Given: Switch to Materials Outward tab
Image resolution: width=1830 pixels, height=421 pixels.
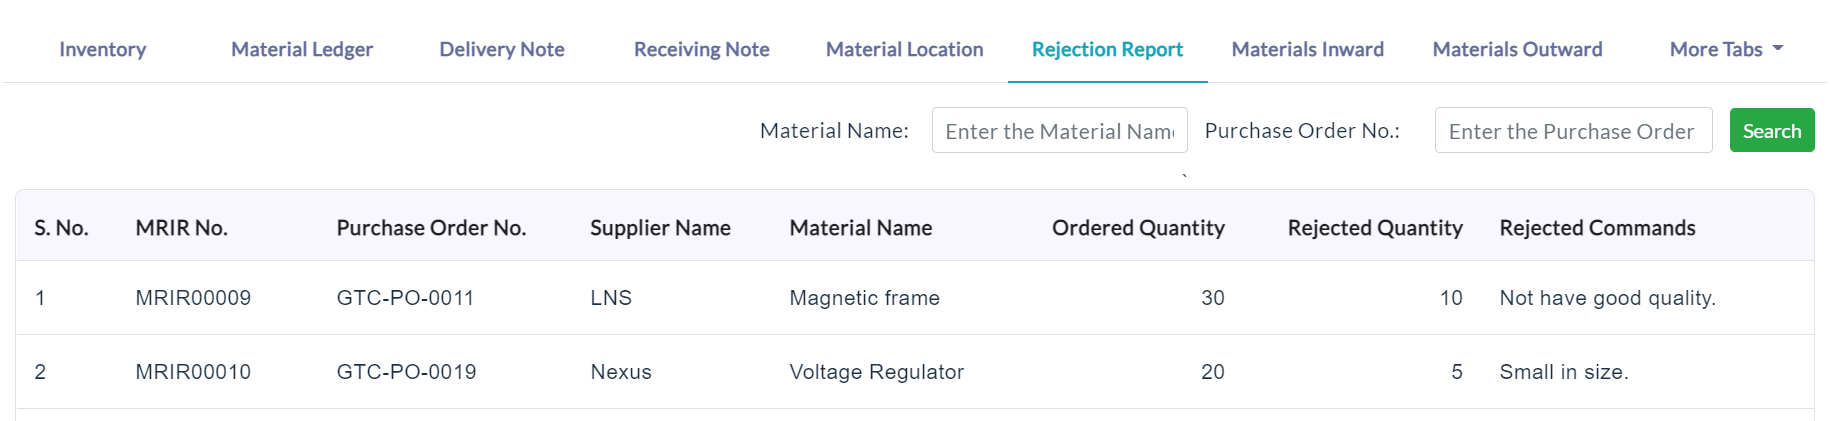Looking at the screenshot, I should [1517, 49].
